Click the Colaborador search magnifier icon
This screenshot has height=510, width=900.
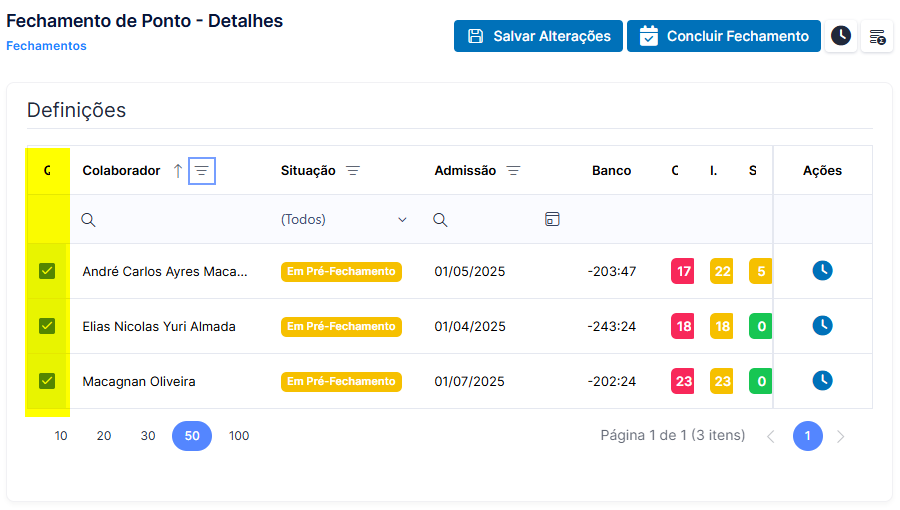click(x=88, y=220)
